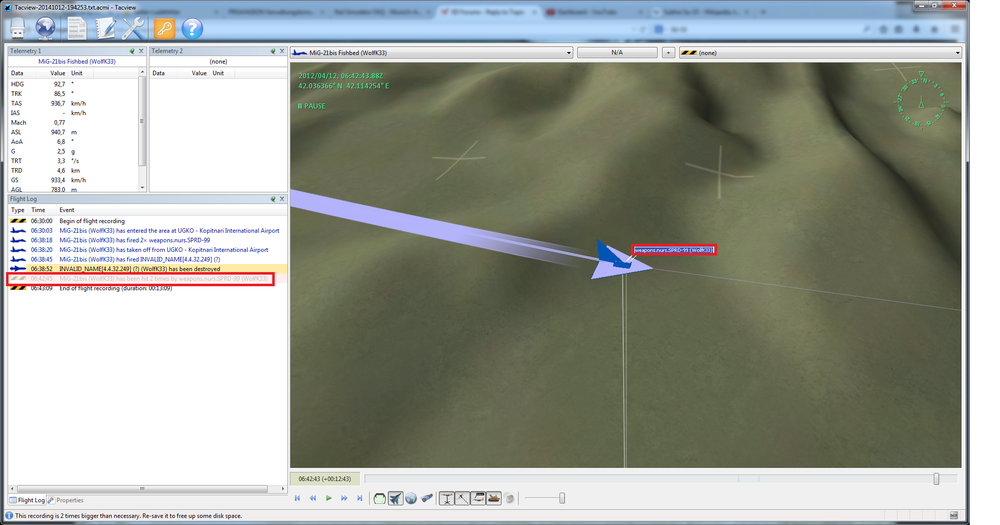Click the Type column header in Flight Log
Screen dimensions: 1000x525
[x=18, y=210]
